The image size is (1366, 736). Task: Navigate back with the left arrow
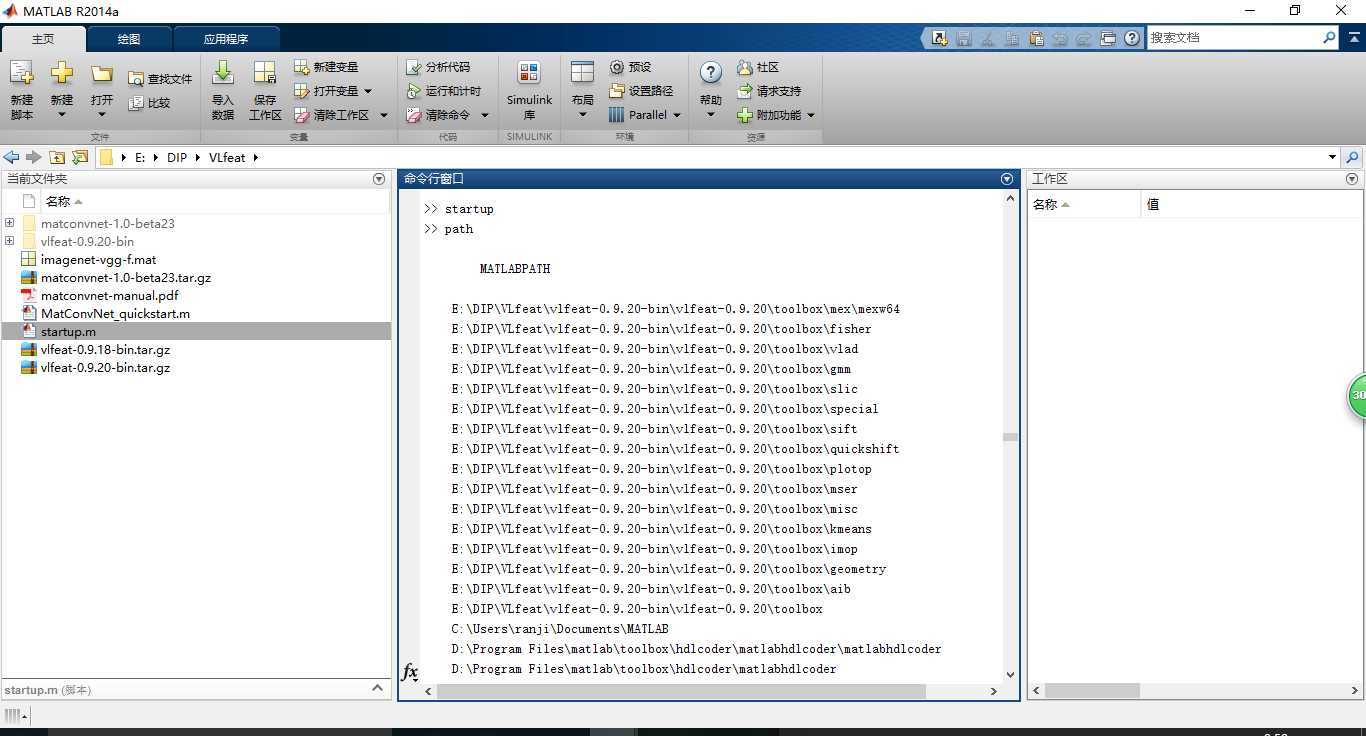11,157
